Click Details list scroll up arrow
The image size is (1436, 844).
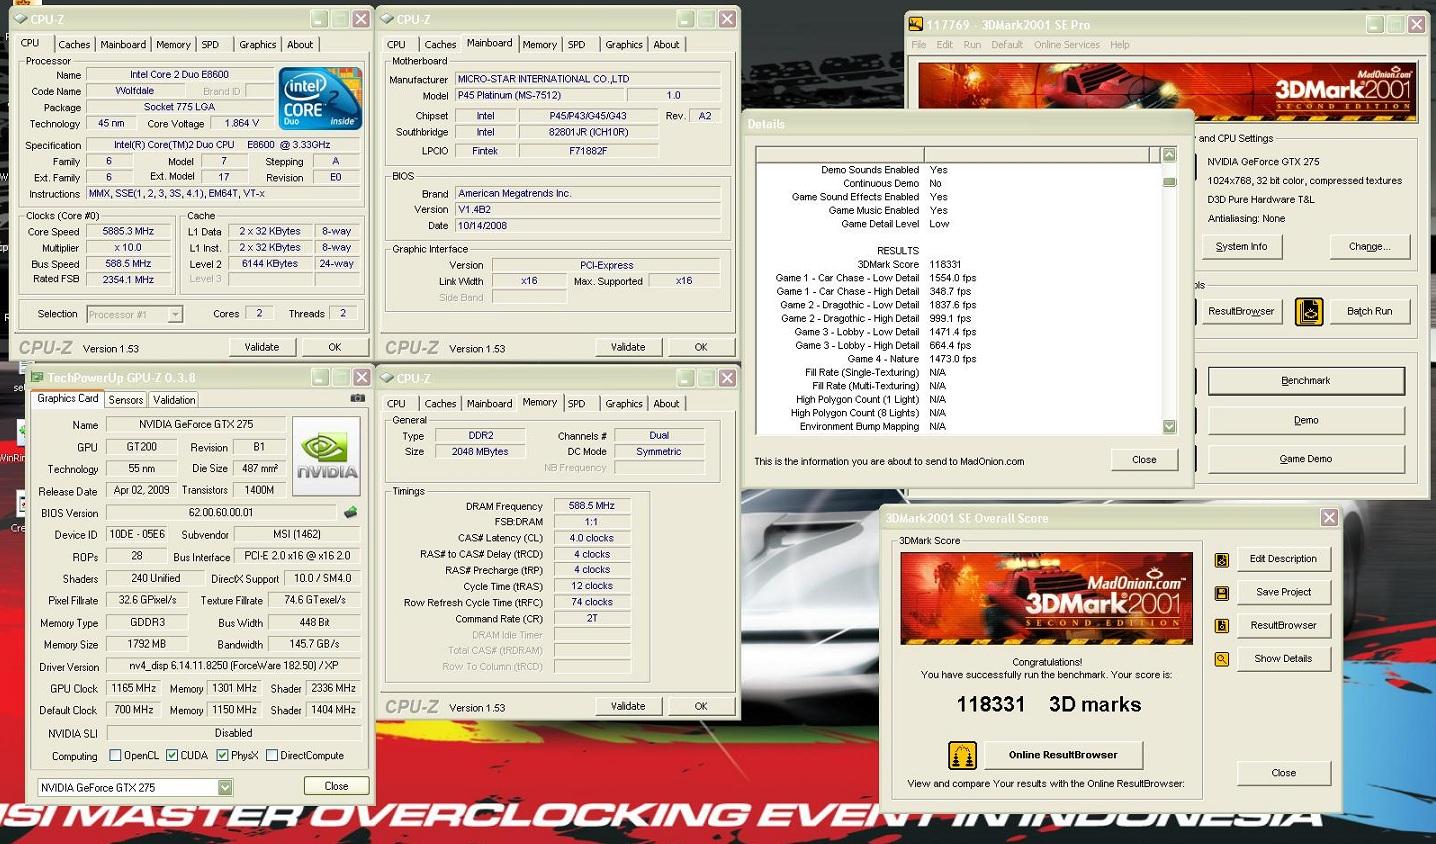pyautogui.click(x=1169, y=155)
